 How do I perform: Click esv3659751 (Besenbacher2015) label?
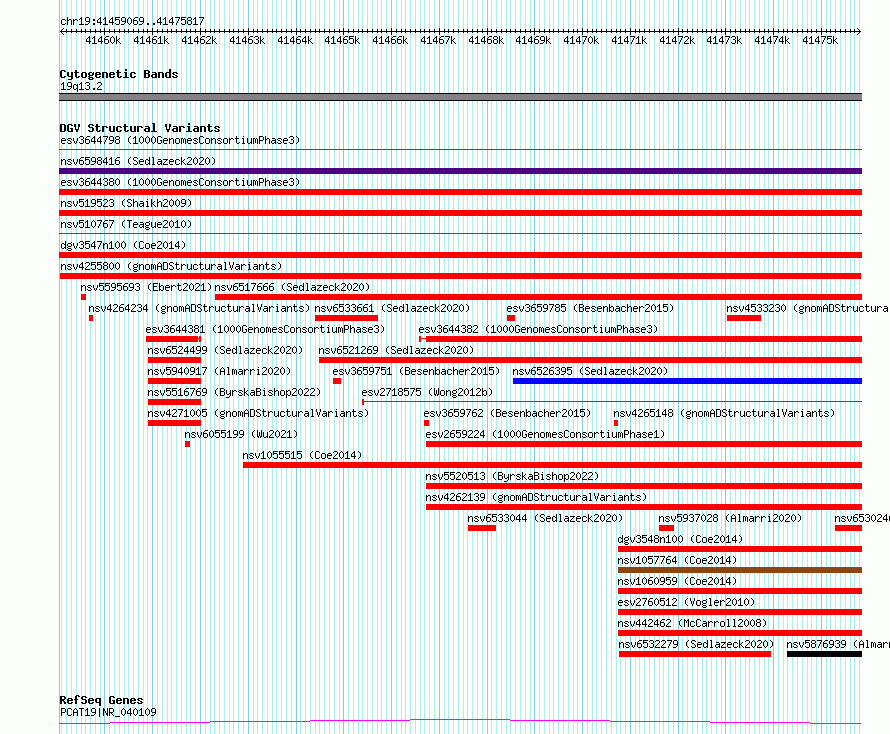coord(416,371)
